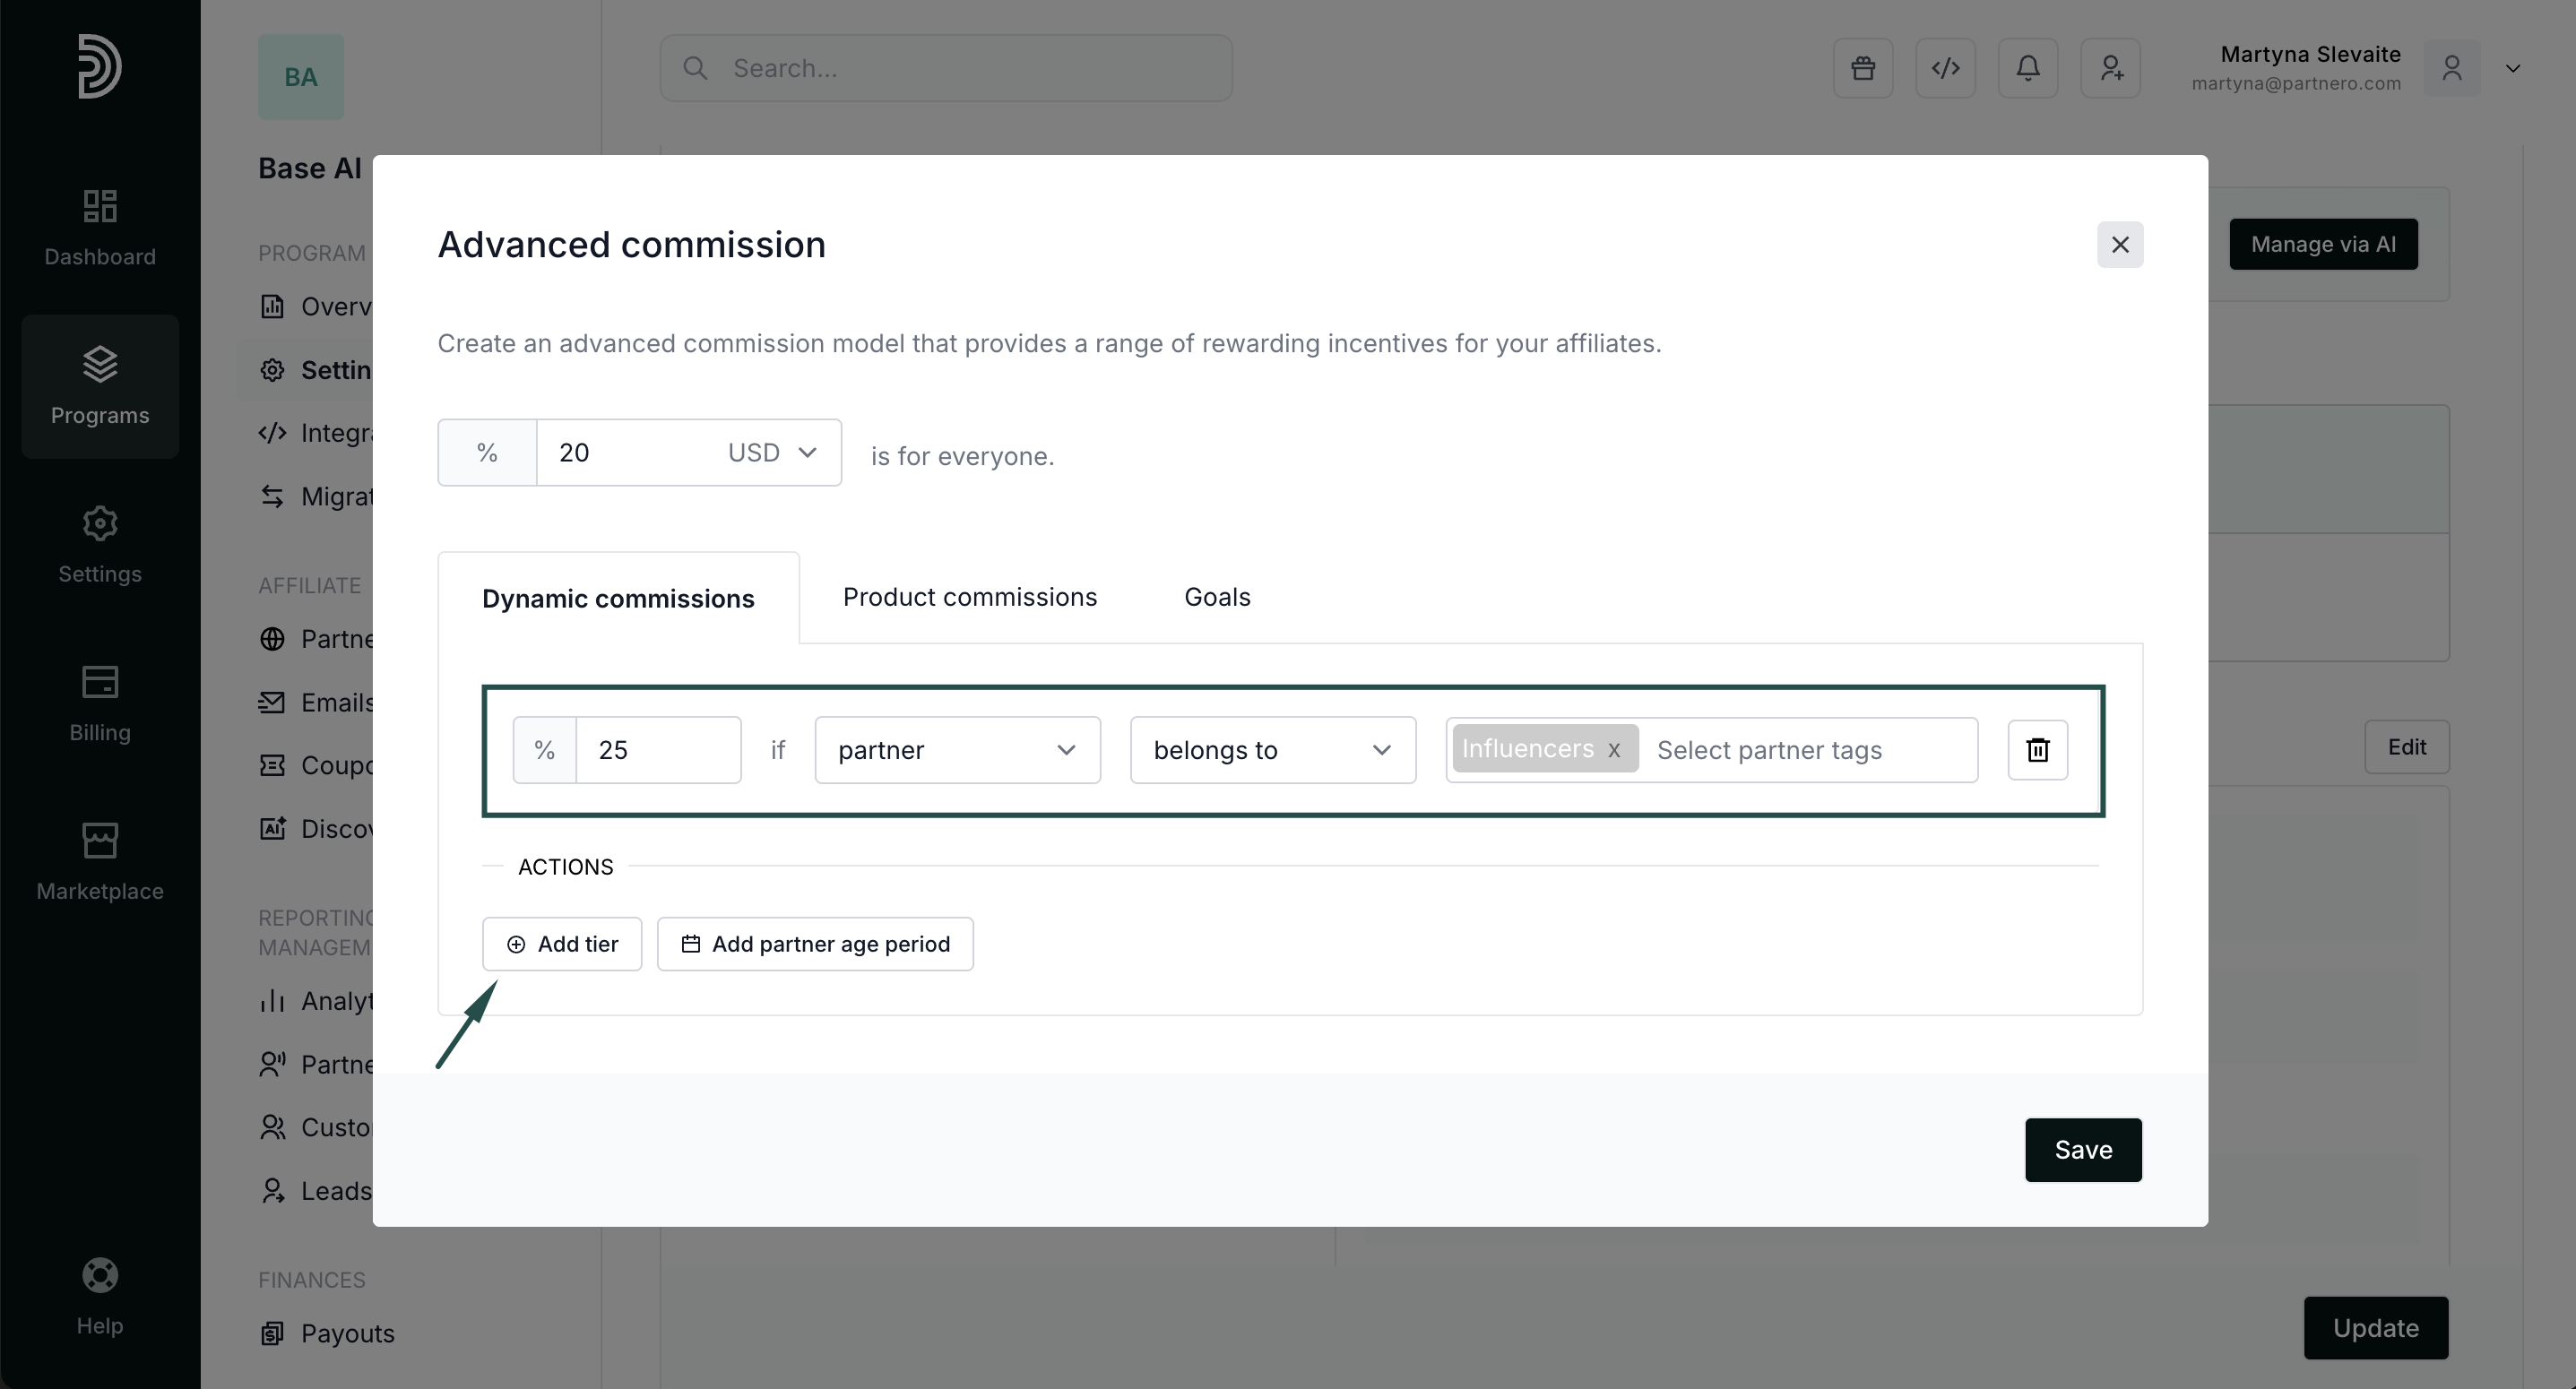Switch to Product commissions tab
The image size is (2576, 1389).
(x=969, y=597)
